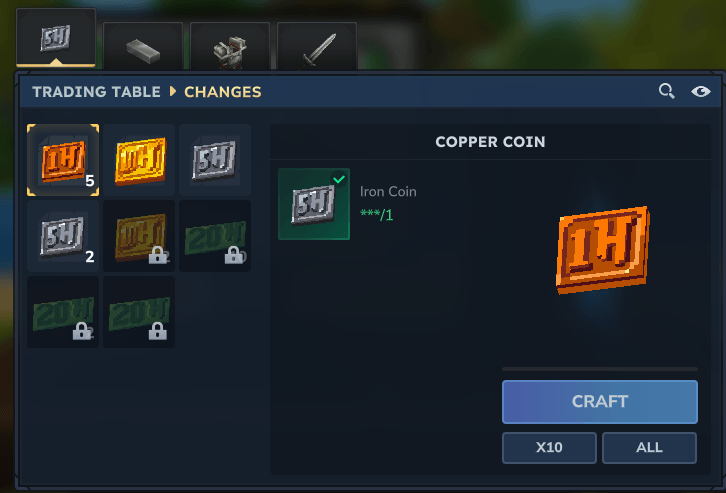Click the Trading Table breadcrumb
Viewport: 726px width, 493px height.
click(x=96, y=92)
